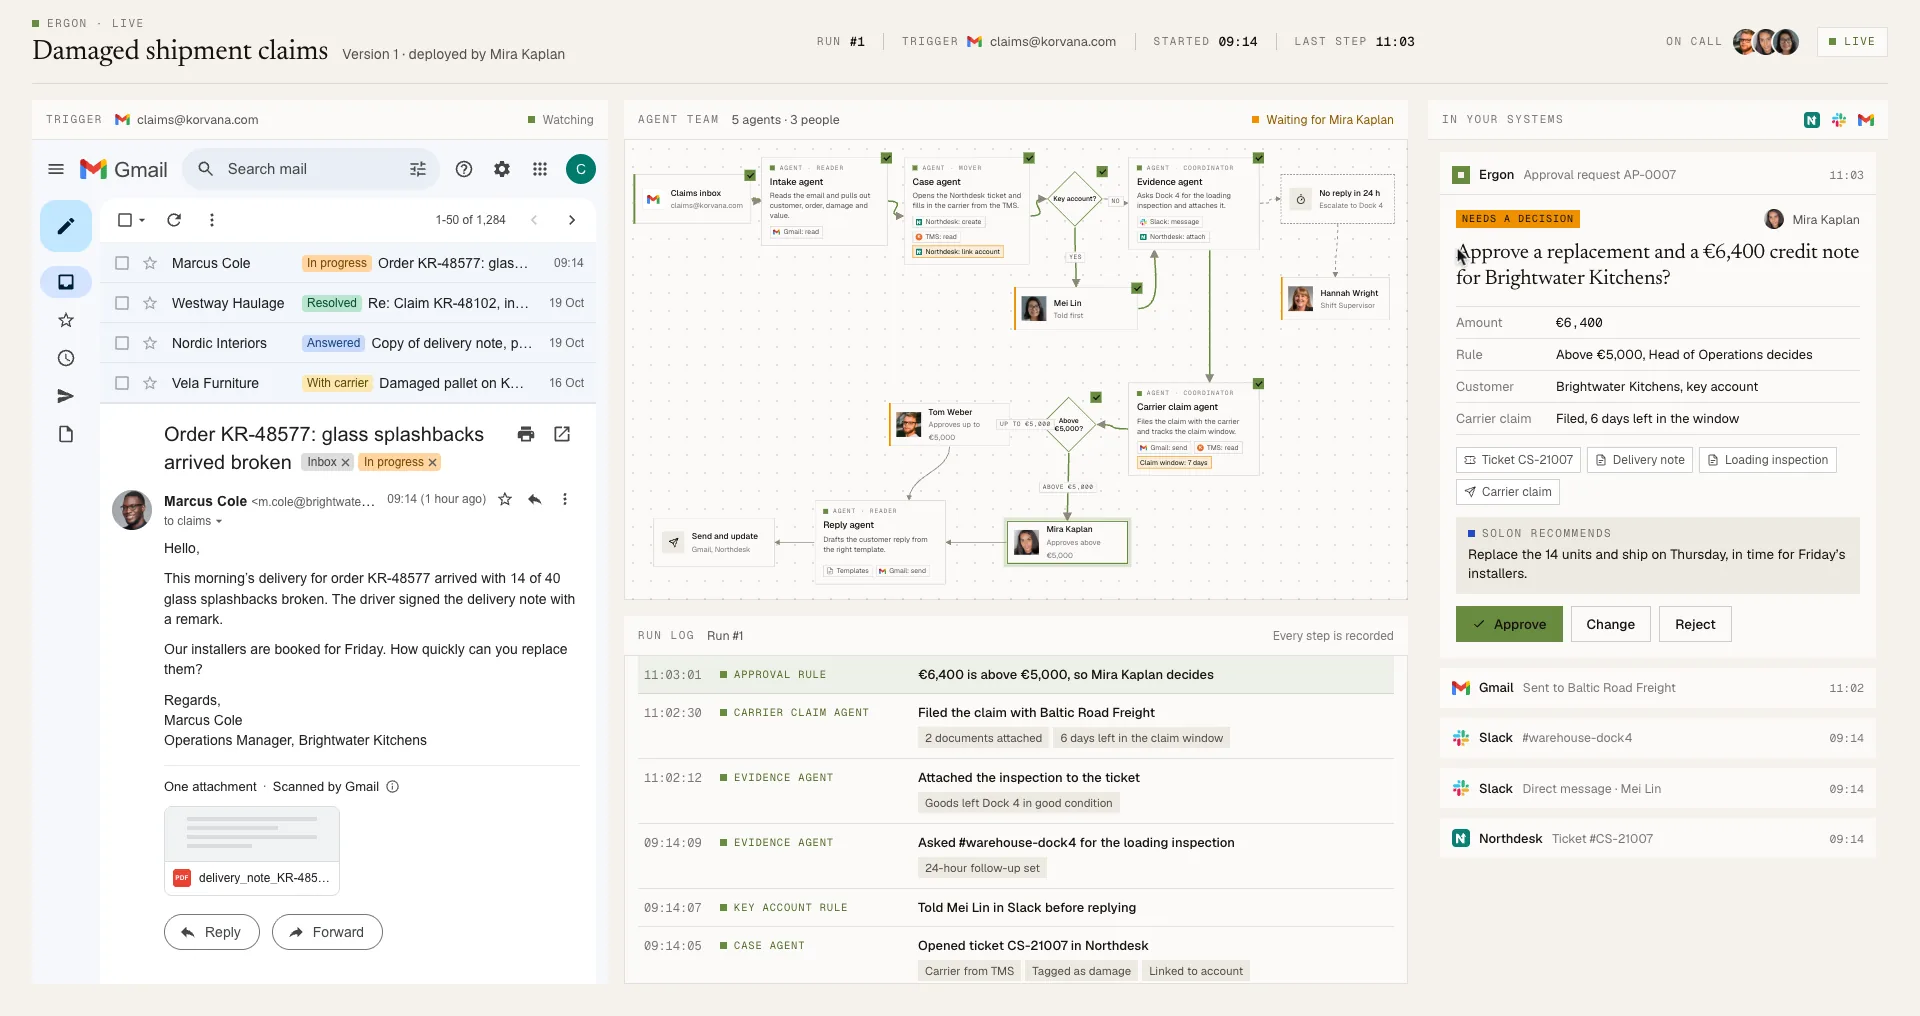Click the Forward button under the email

pos(327,932)
